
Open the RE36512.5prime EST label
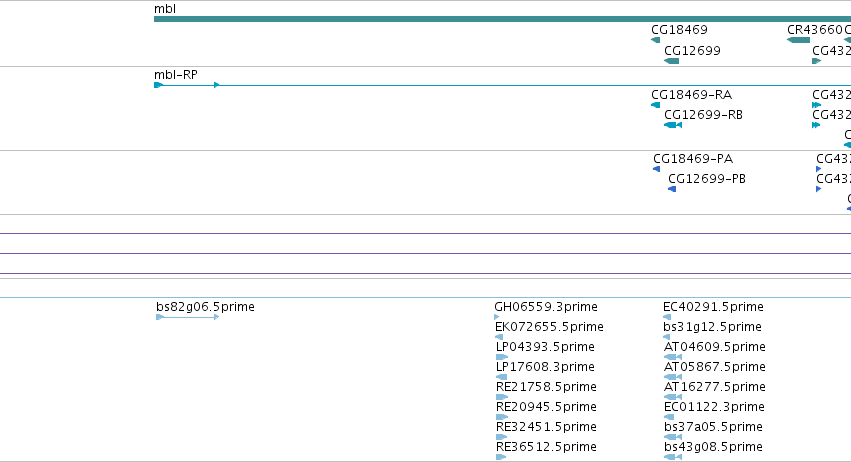click(x=547, y=447)
